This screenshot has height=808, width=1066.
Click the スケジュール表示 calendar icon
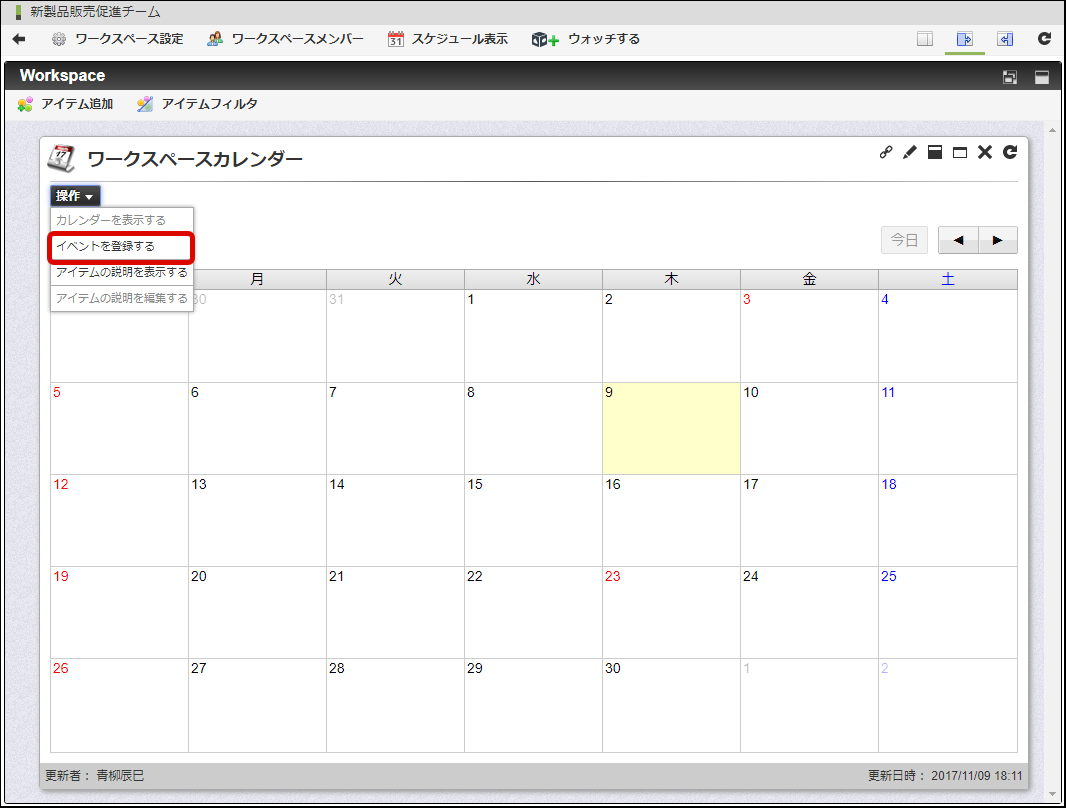coord(396,39)
